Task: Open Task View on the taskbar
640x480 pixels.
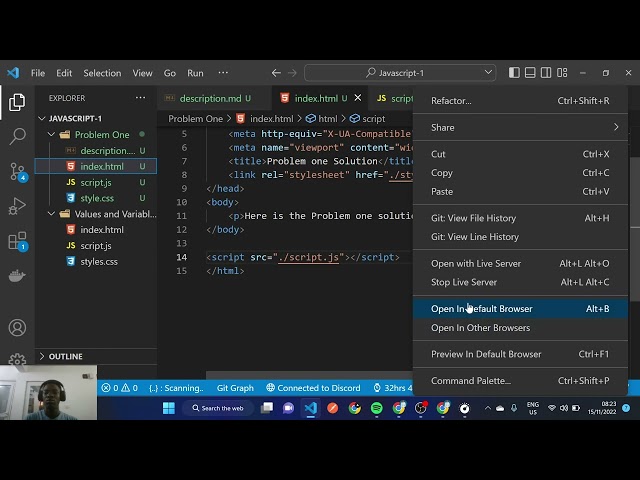Action: click(267, 408)
